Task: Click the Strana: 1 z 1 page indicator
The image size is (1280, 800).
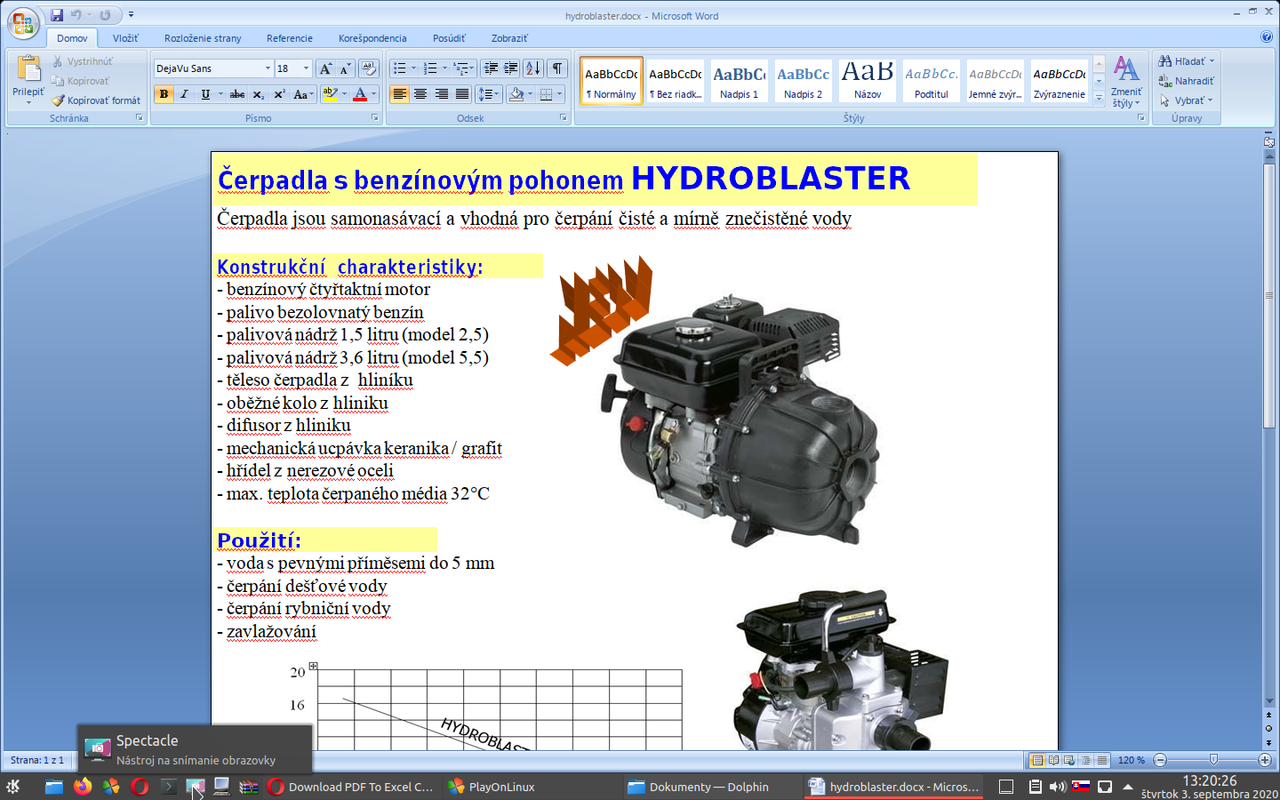Action: pyautogui.click(x=35, y=760)
